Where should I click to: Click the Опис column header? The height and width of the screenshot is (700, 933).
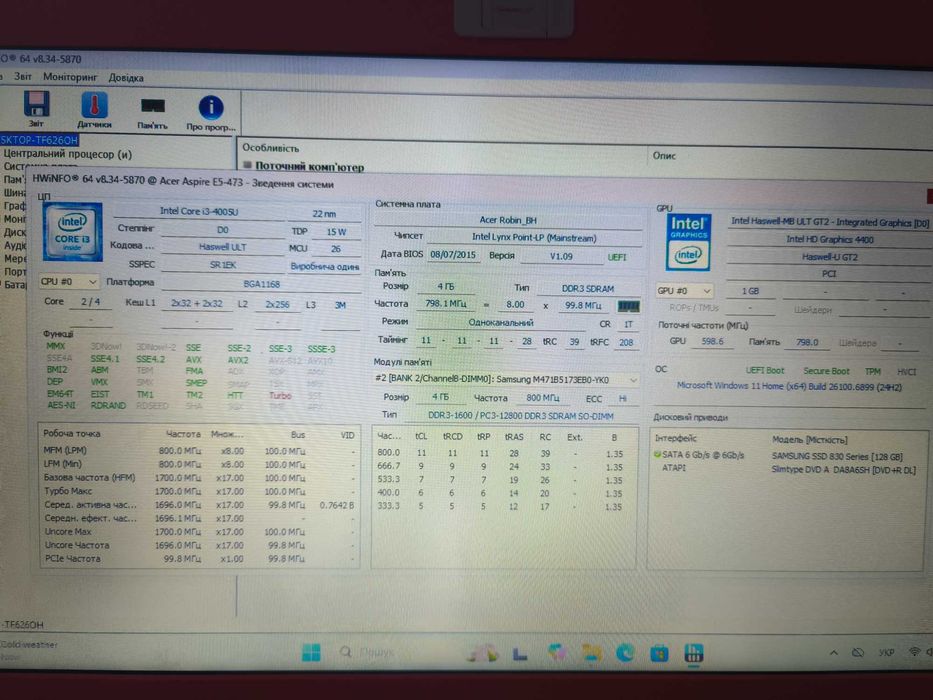664,155
